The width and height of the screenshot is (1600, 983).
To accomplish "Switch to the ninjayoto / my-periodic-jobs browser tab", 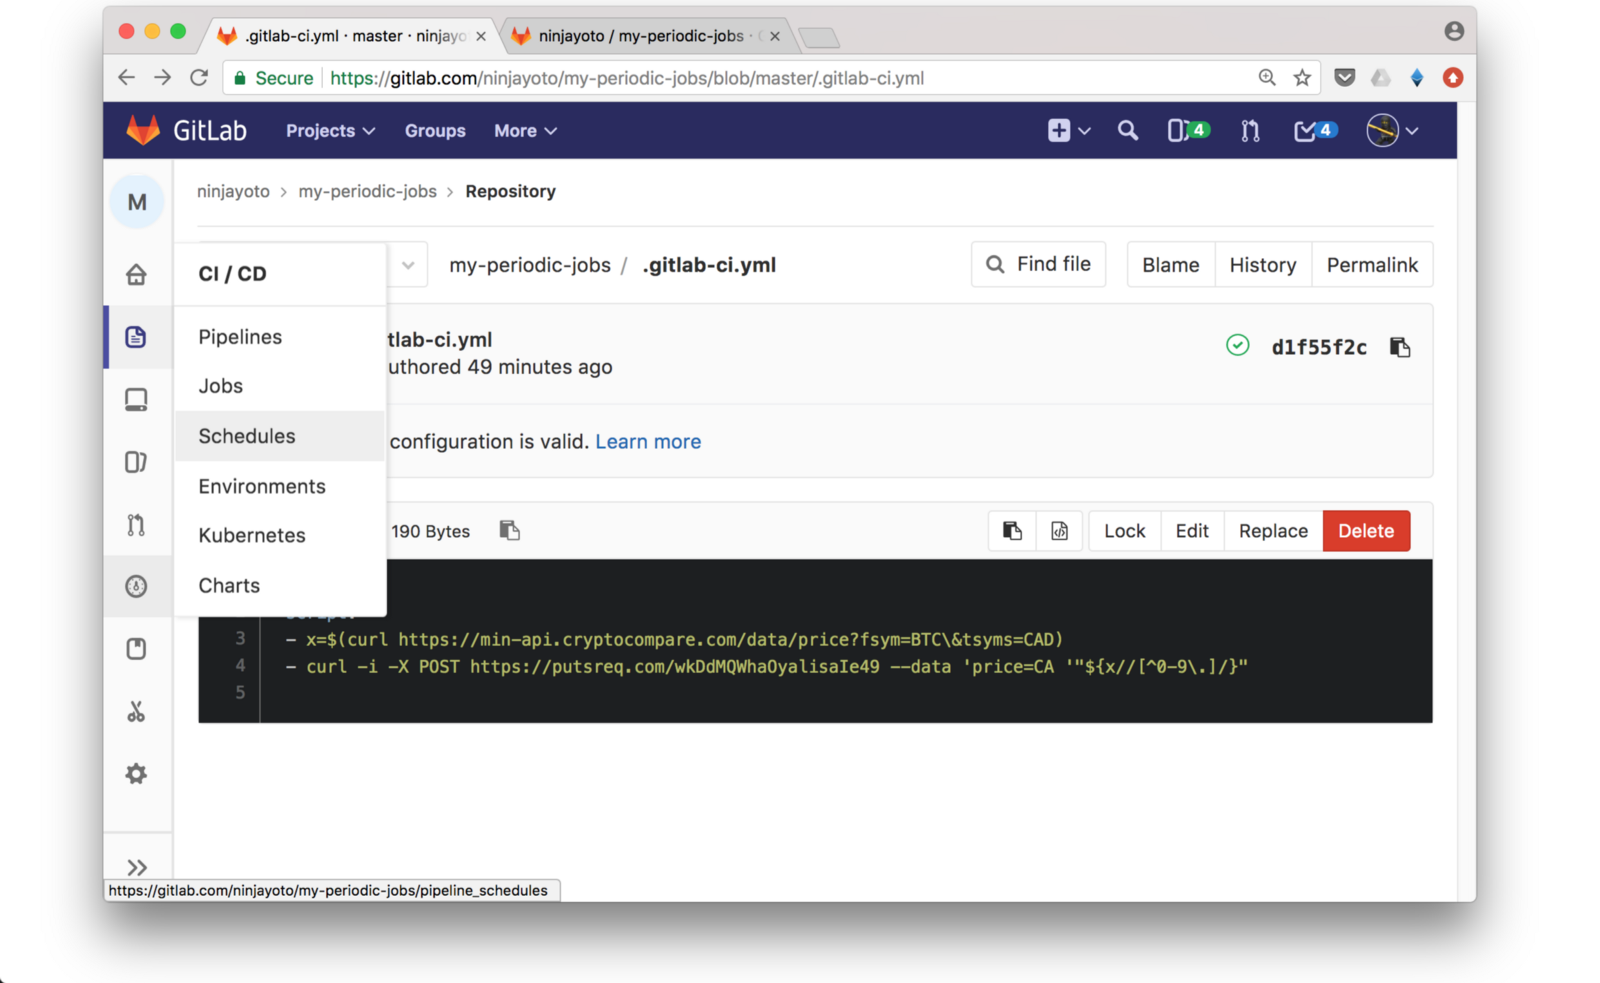I will click(x=640, y=36).
